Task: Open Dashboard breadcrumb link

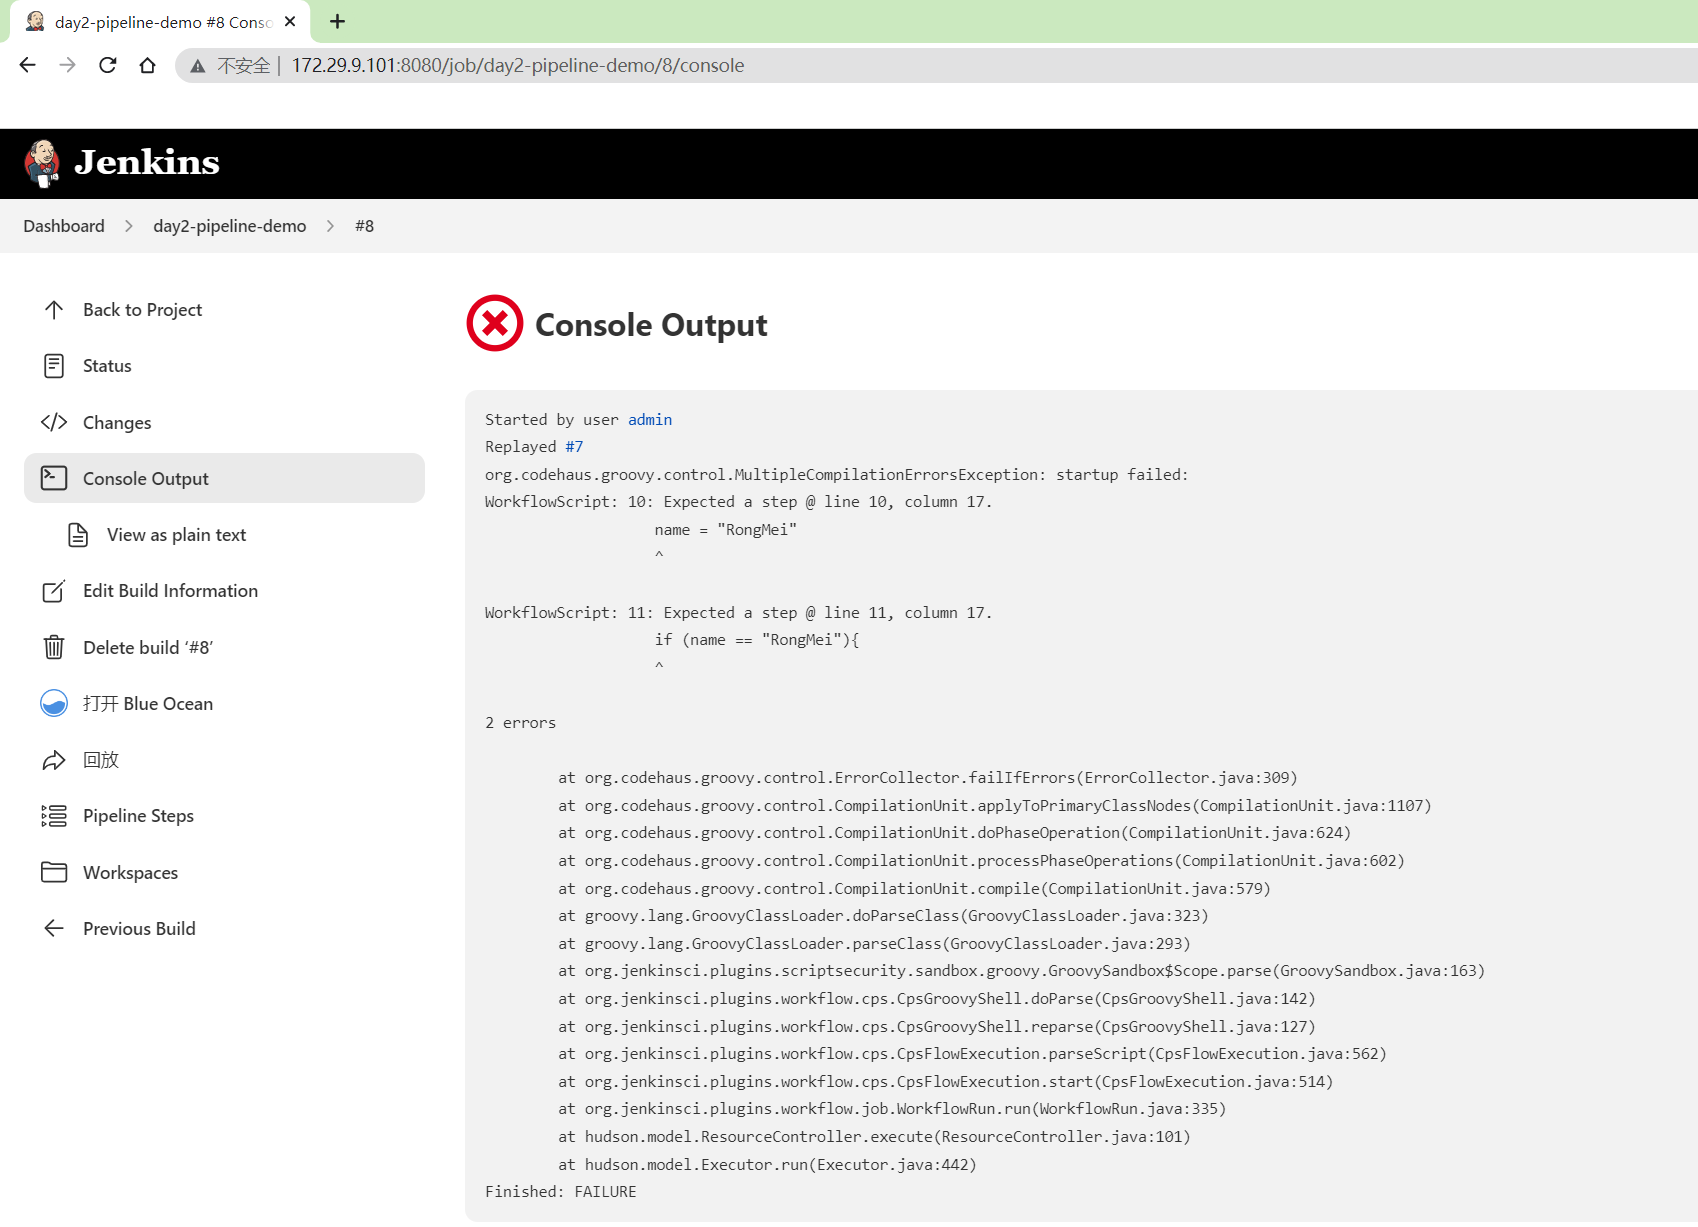Action: click(x=64, y=226)
